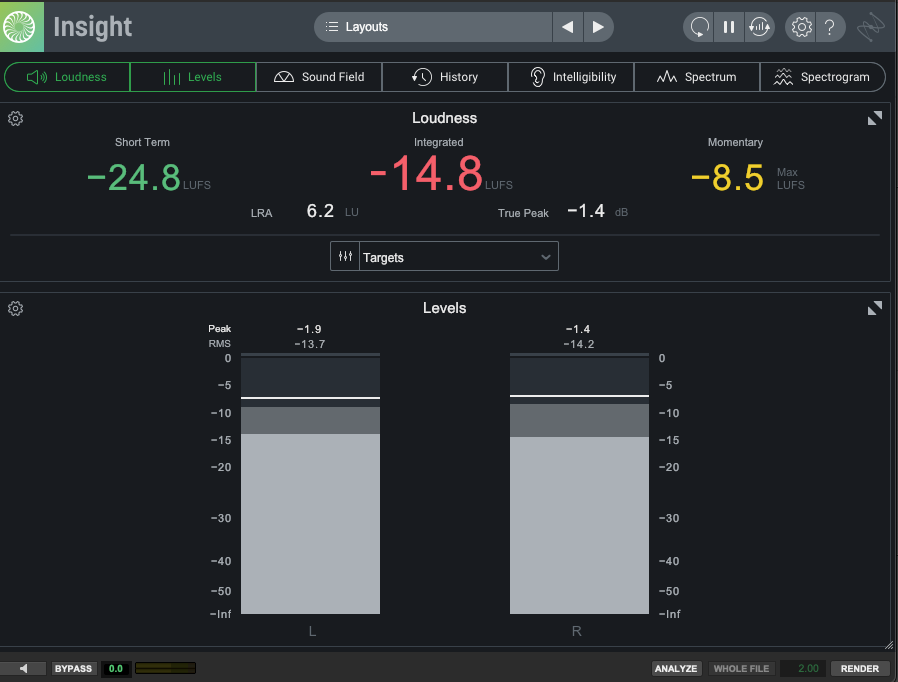Expand the Levels panel to full view
The height and width of the screenshot is (682, 898).
875,309
